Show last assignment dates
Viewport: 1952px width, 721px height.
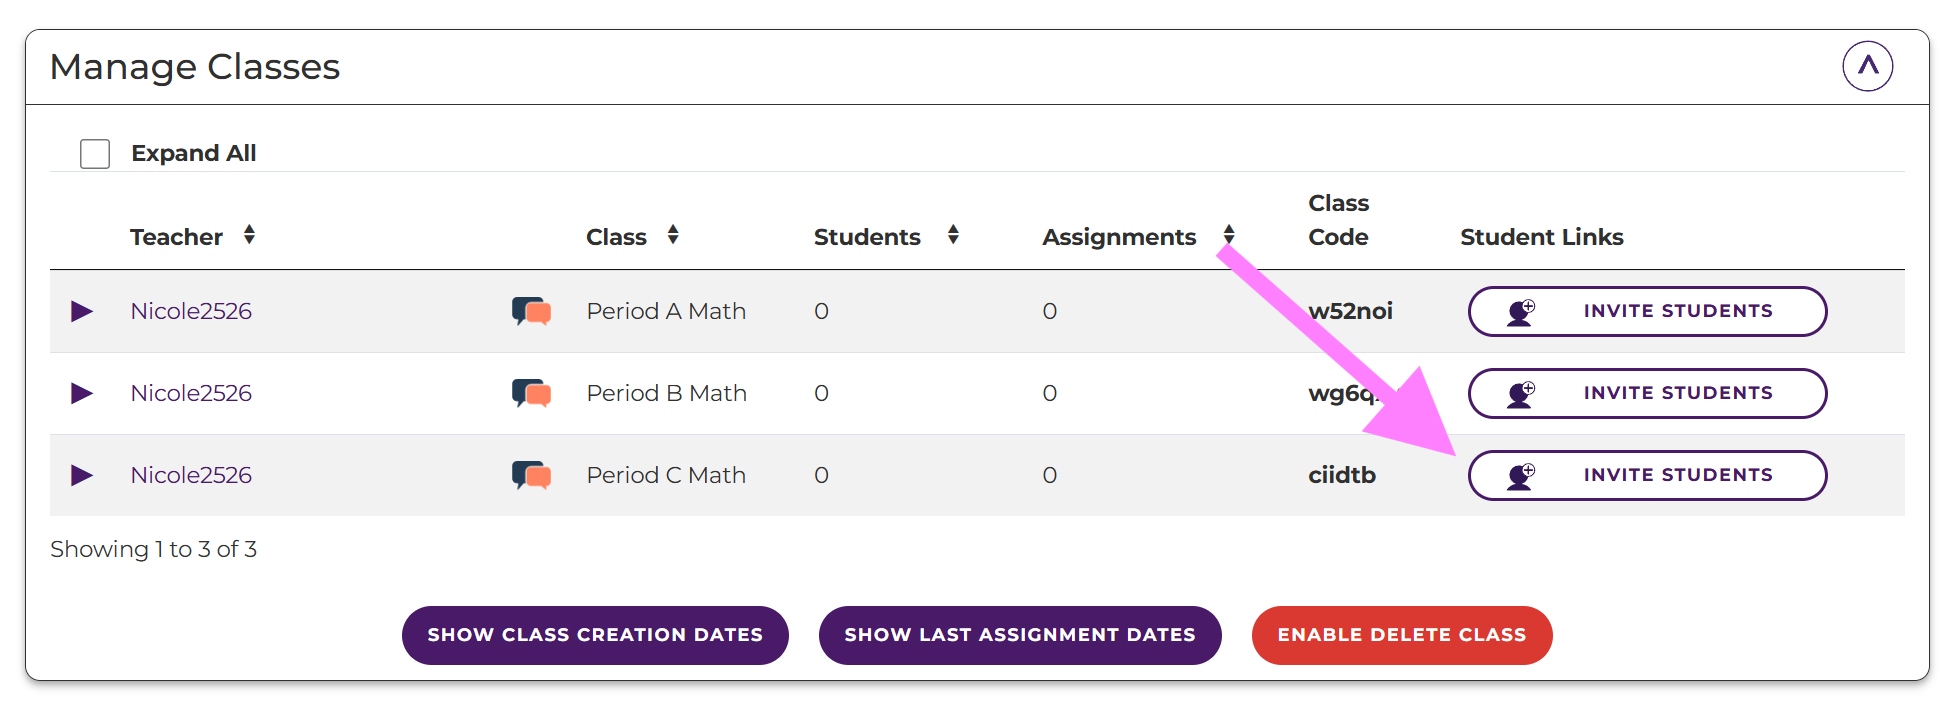click(1019, 635)
